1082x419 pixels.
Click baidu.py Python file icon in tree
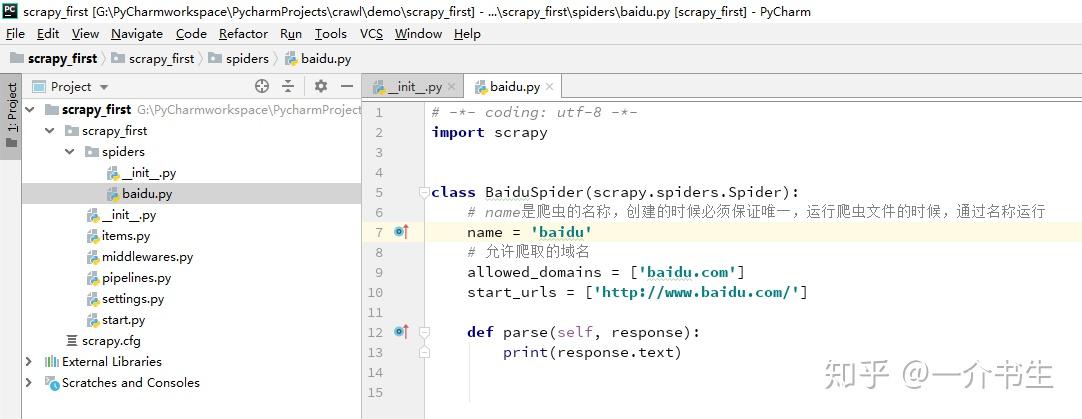click(113, 194)
